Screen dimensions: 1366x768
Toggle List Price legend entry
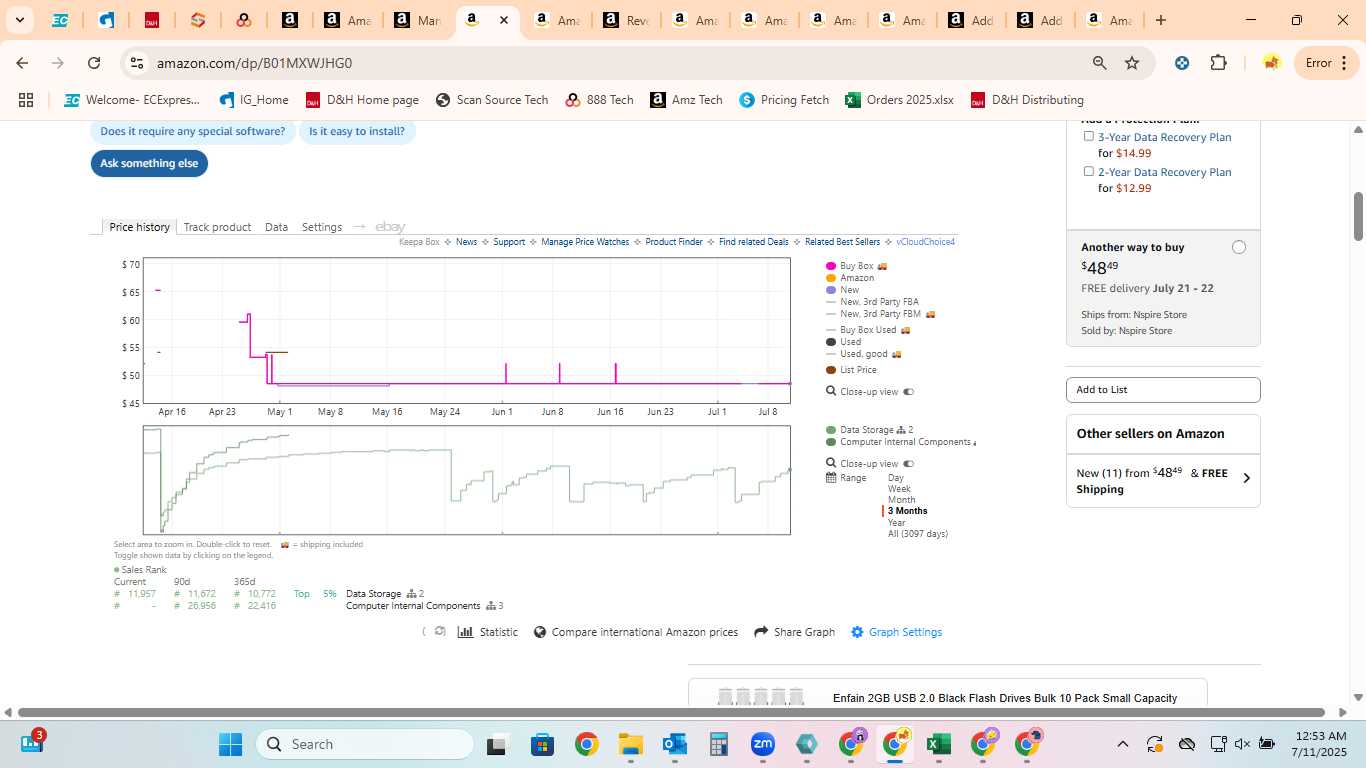tap(851, 370)
